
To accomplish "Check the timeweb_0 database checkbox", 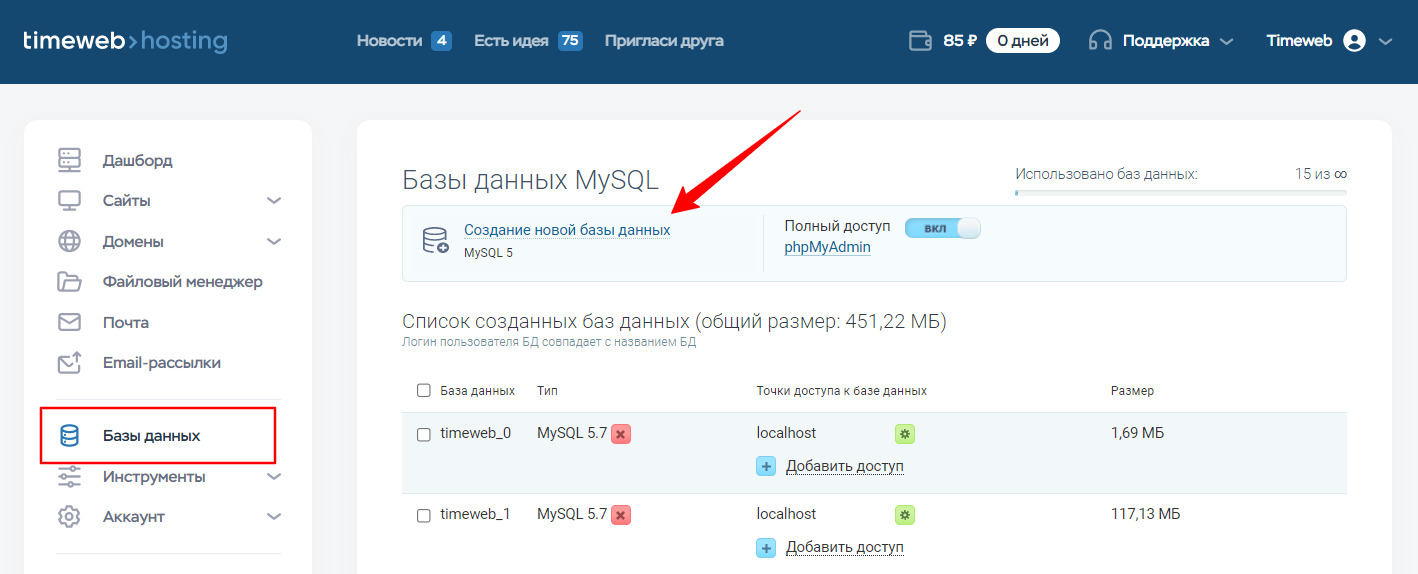I will coord(423,434).
